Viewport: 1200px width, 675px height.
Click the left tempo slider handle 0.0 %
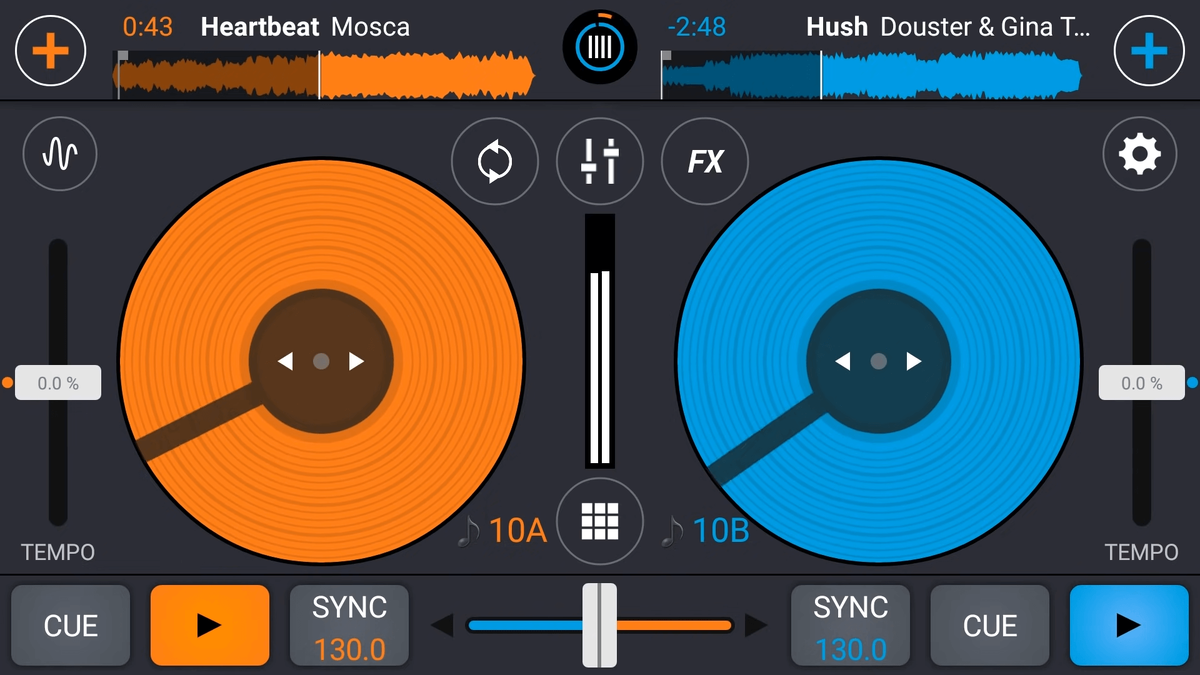pos(58,383)
